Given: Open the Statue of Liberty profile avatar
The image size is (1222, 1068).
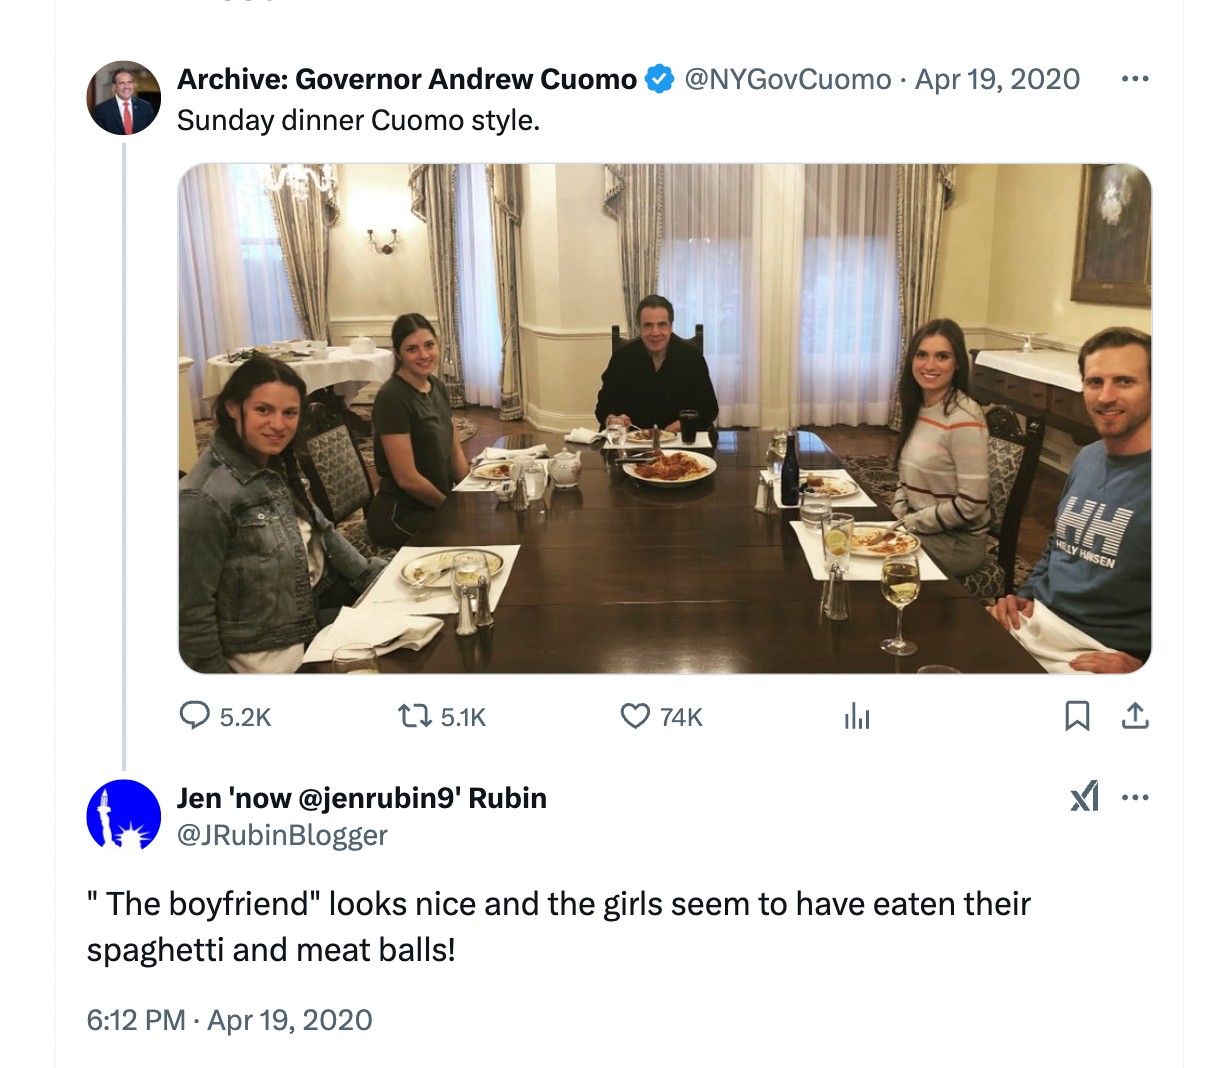Looking at the screenshot, I should (x=124, y=815).
